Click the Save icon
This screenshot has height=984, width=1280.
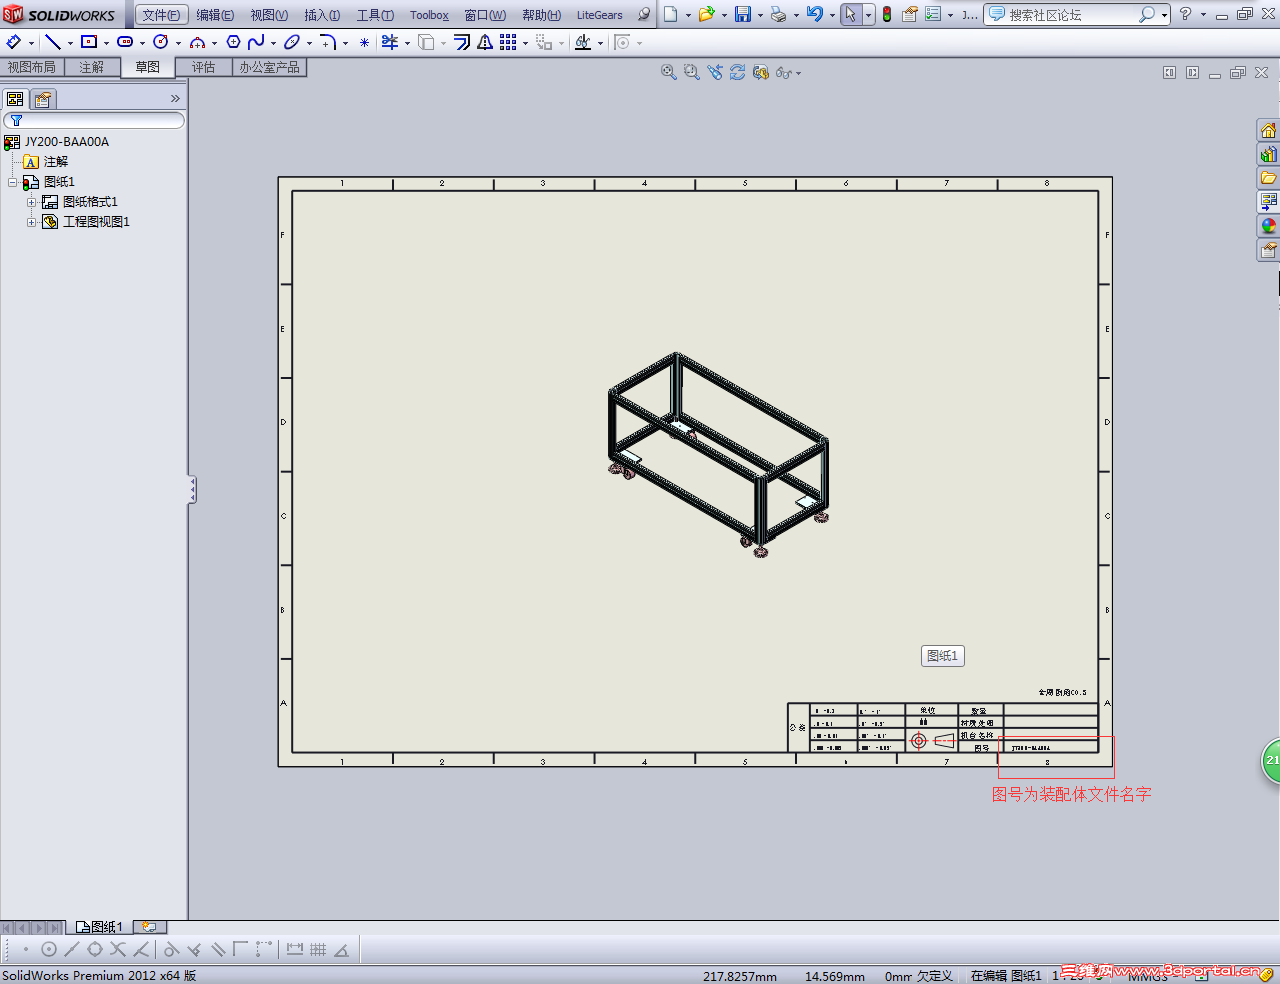point(743,14)
